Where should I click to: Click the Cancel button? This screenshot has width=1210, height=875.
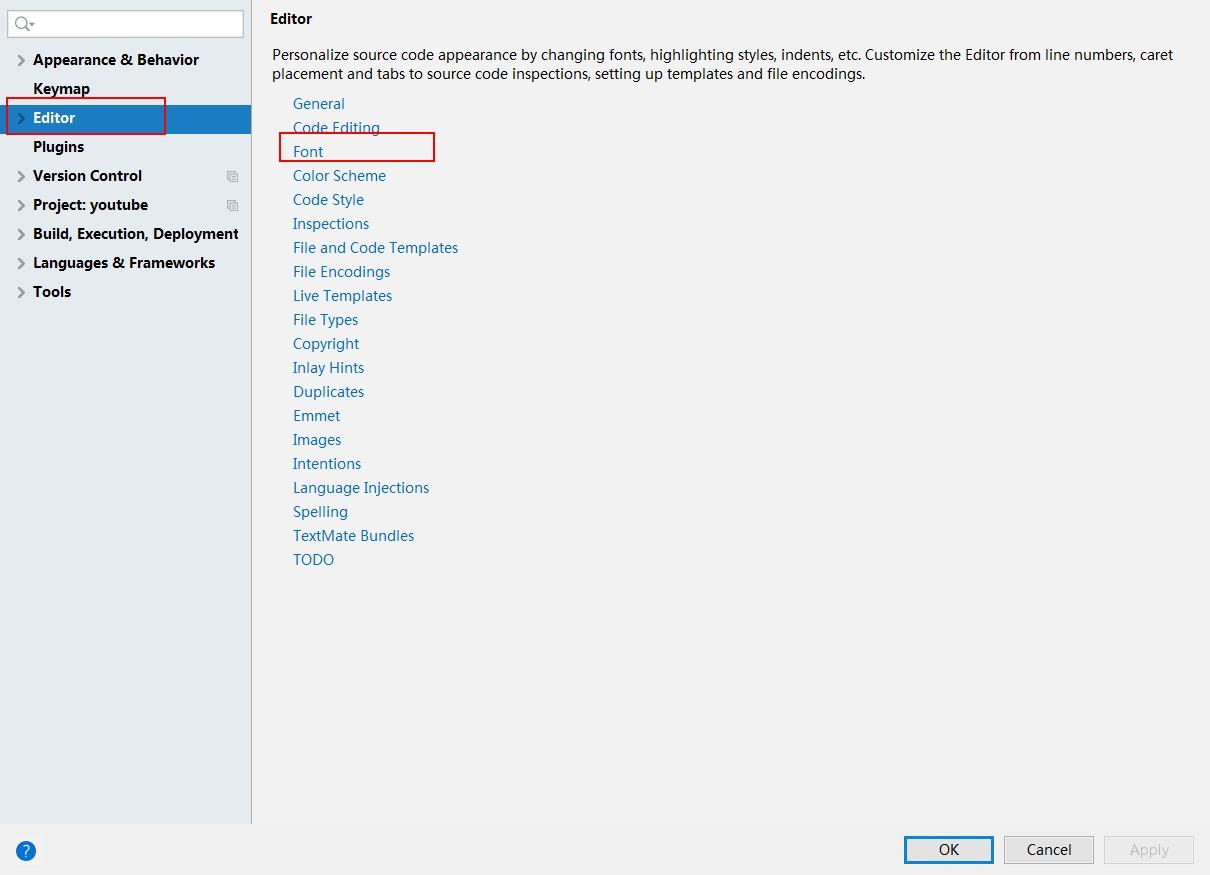pos(1049,850)
